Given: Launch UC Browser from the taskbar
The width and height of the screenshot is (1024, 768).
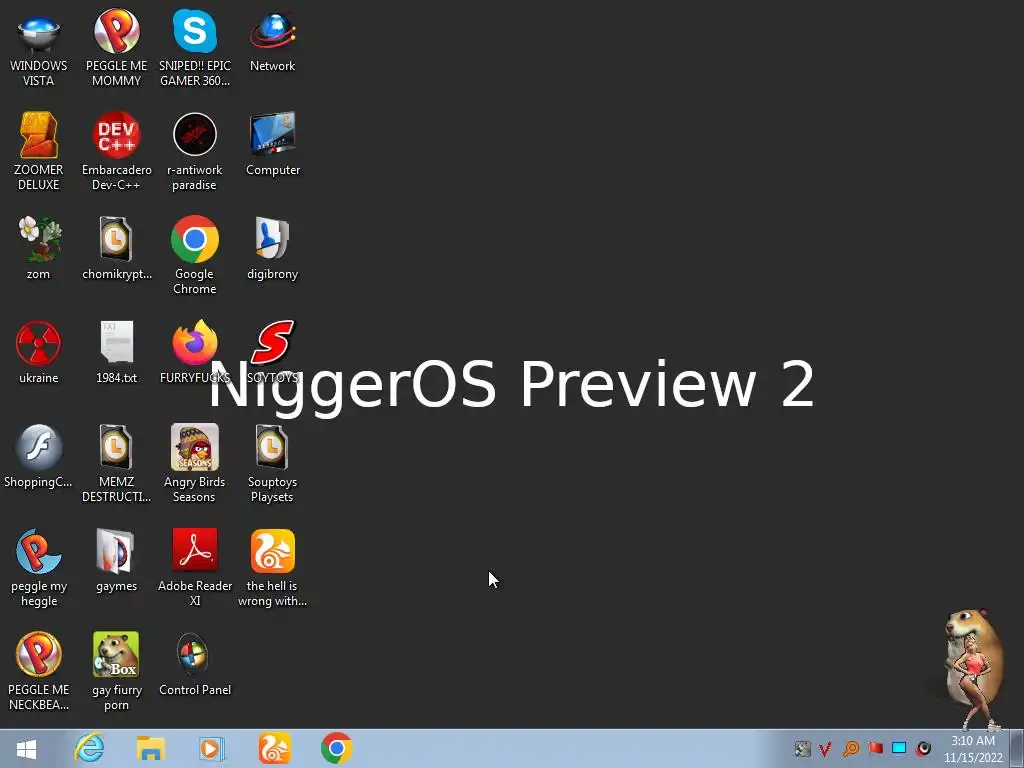Looking at the screenshot, I should [x=274, y=748].
